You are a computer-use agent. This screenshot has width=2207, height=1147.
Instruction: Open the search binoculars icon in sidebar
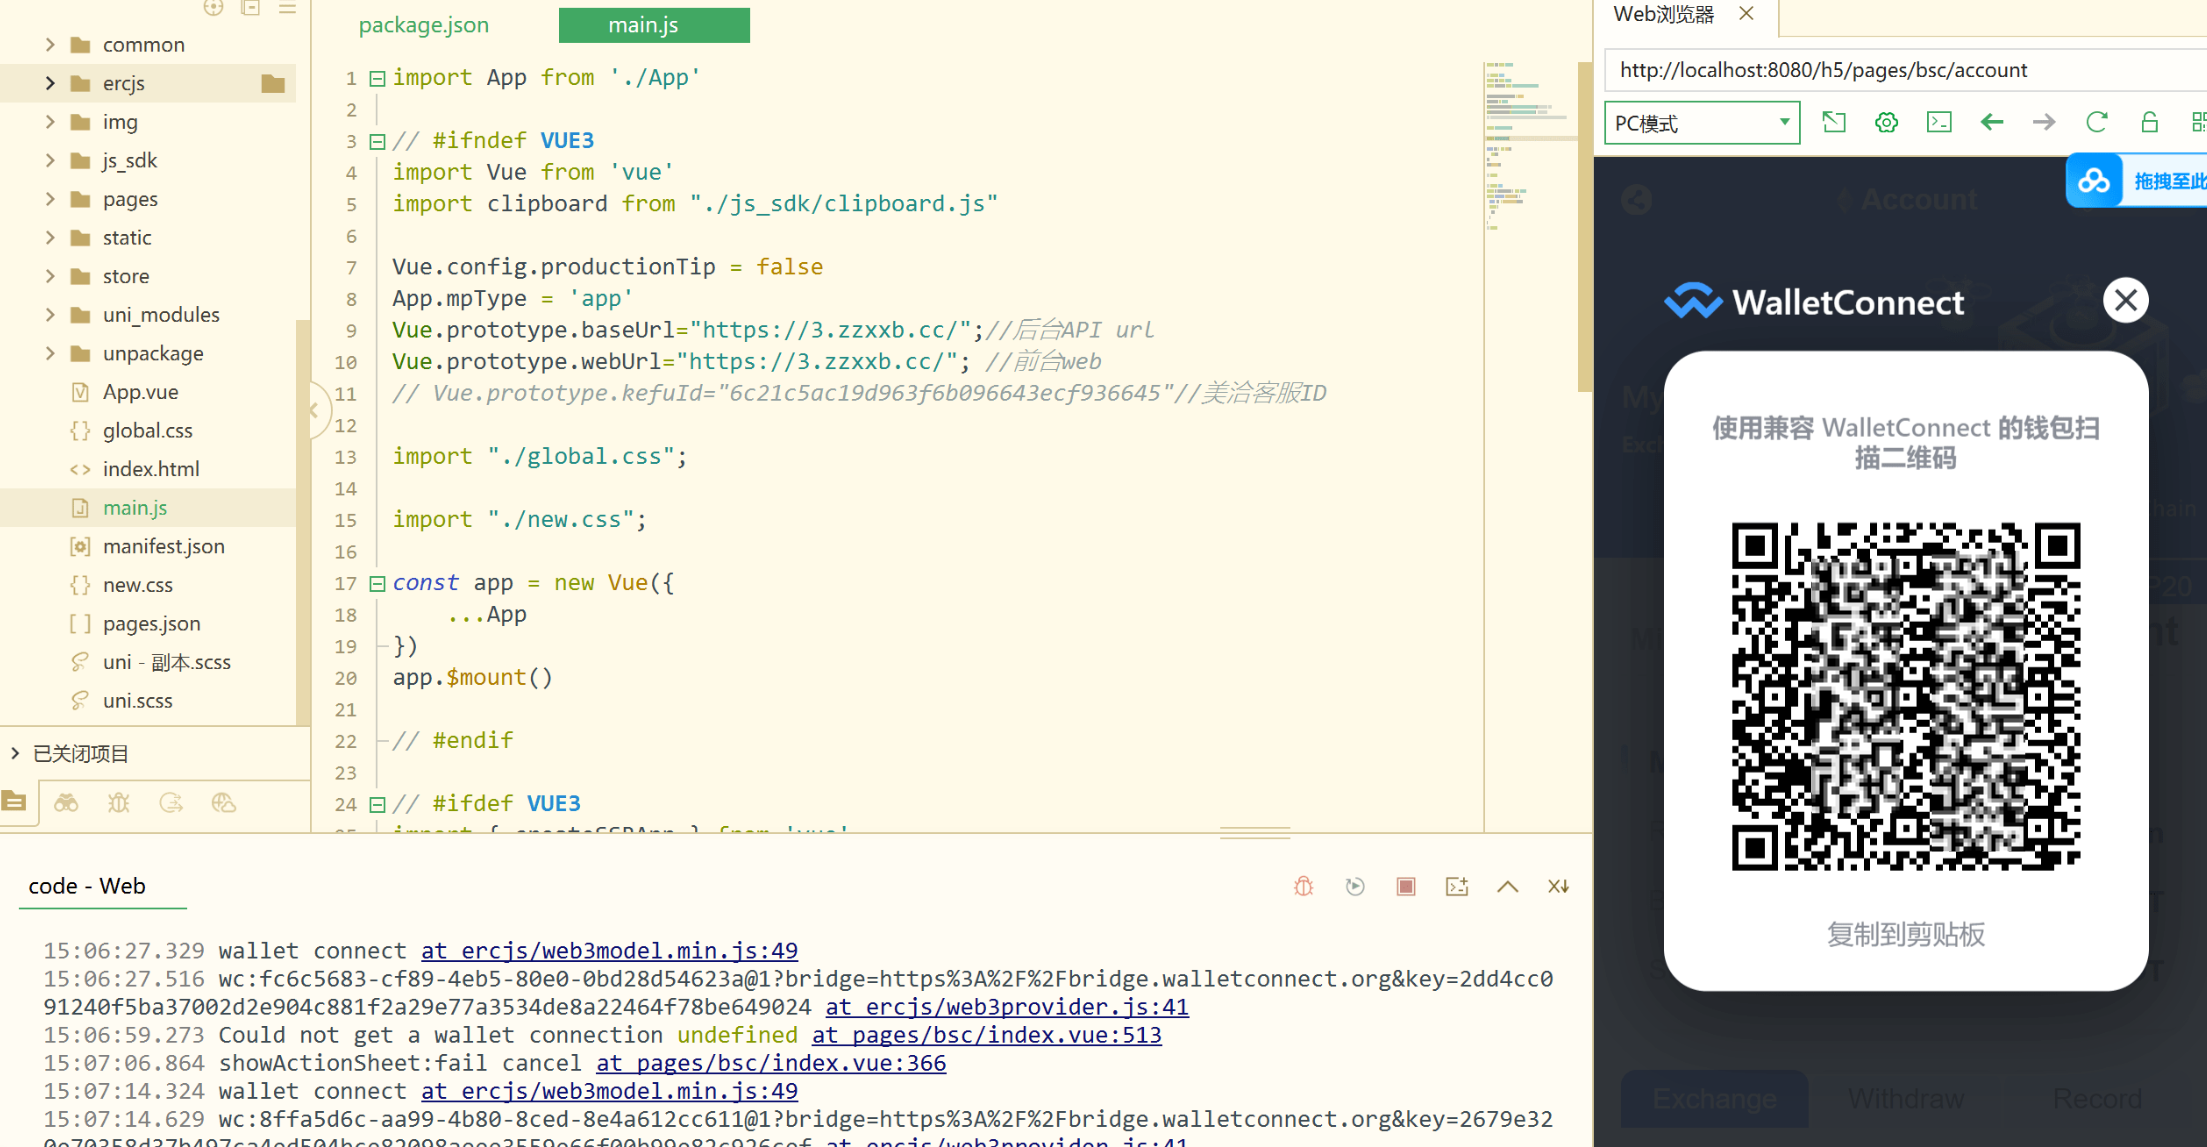coord(66,802)
